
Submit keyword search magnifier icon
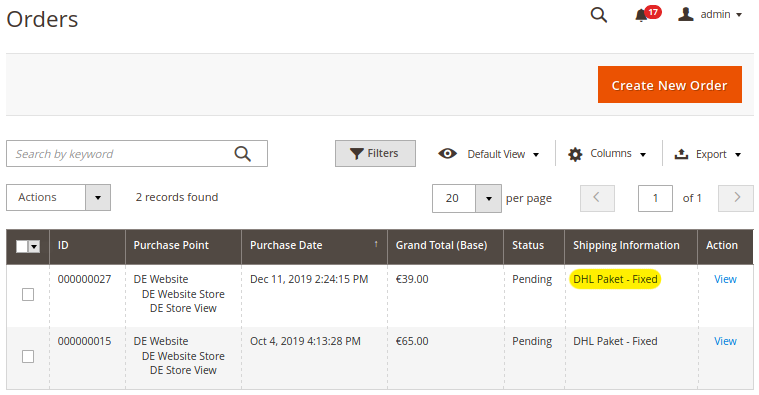(243, 154)
